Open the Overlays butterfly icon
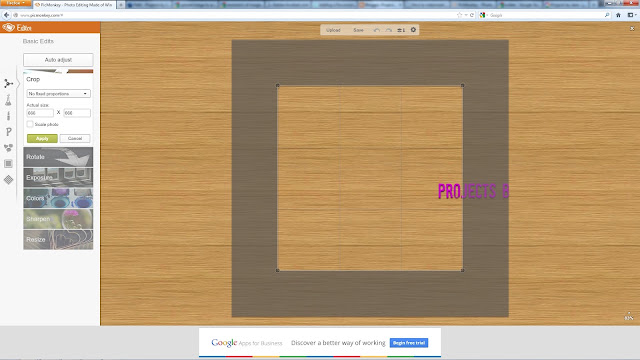This screenshot has width=640, height=360. tap(8, 148)
